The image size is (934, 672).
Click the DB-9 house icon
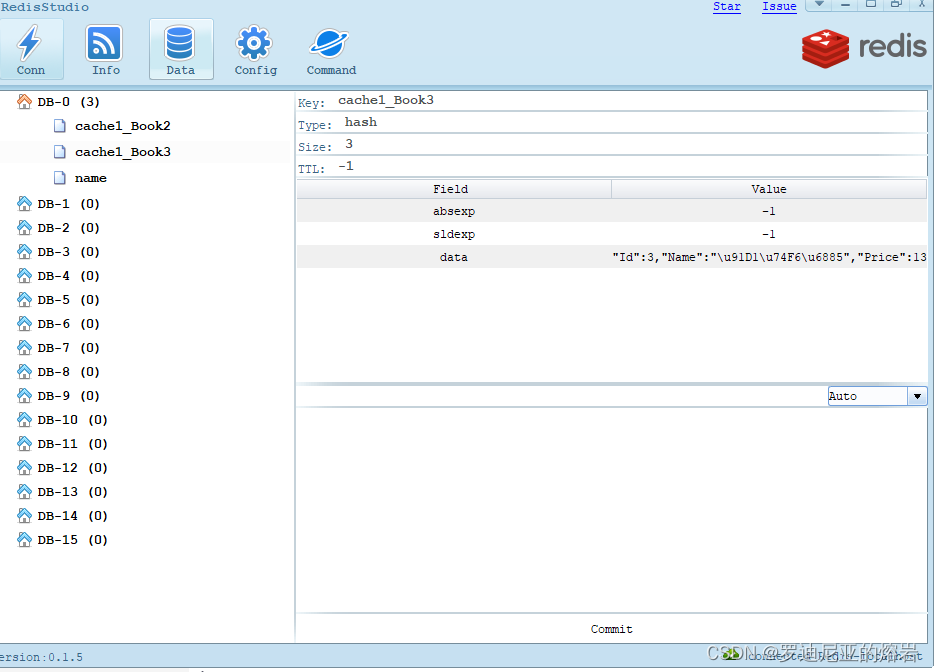(x=24, y=396)
